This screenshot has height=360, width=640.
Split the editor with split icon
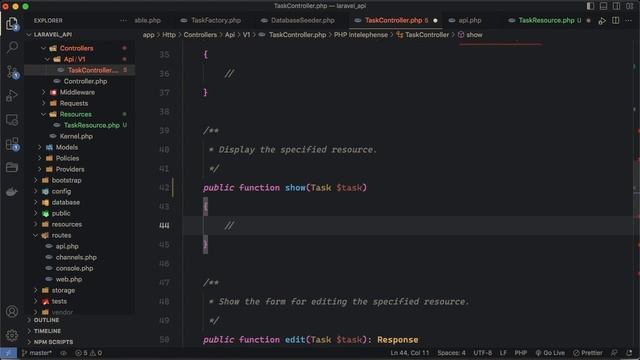pyautogui.click(x=616, y=20)
